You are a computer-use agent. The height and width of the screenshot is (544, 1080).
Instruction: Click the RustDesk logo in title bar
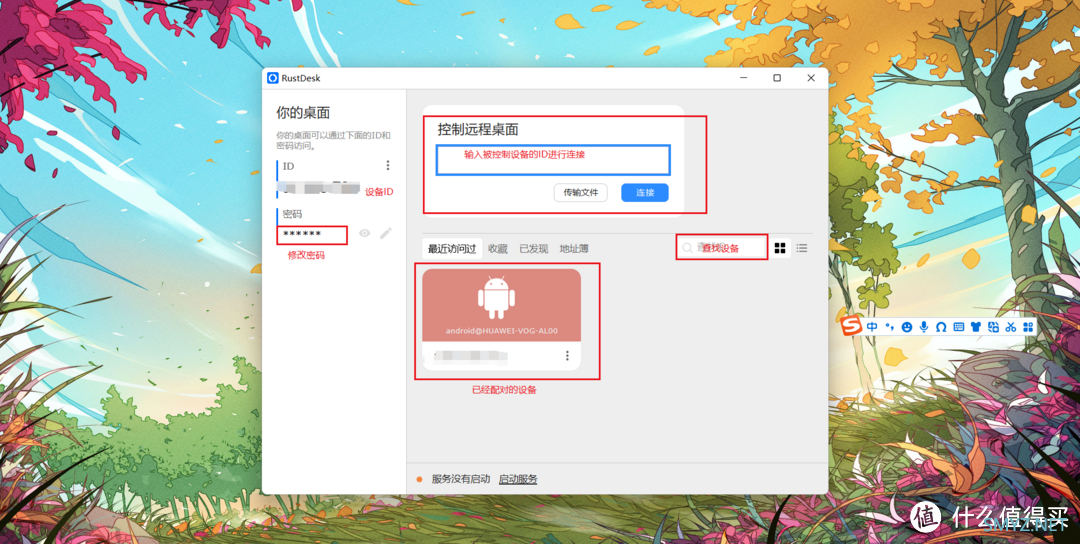pyautogui.click(x=273, y=79)
